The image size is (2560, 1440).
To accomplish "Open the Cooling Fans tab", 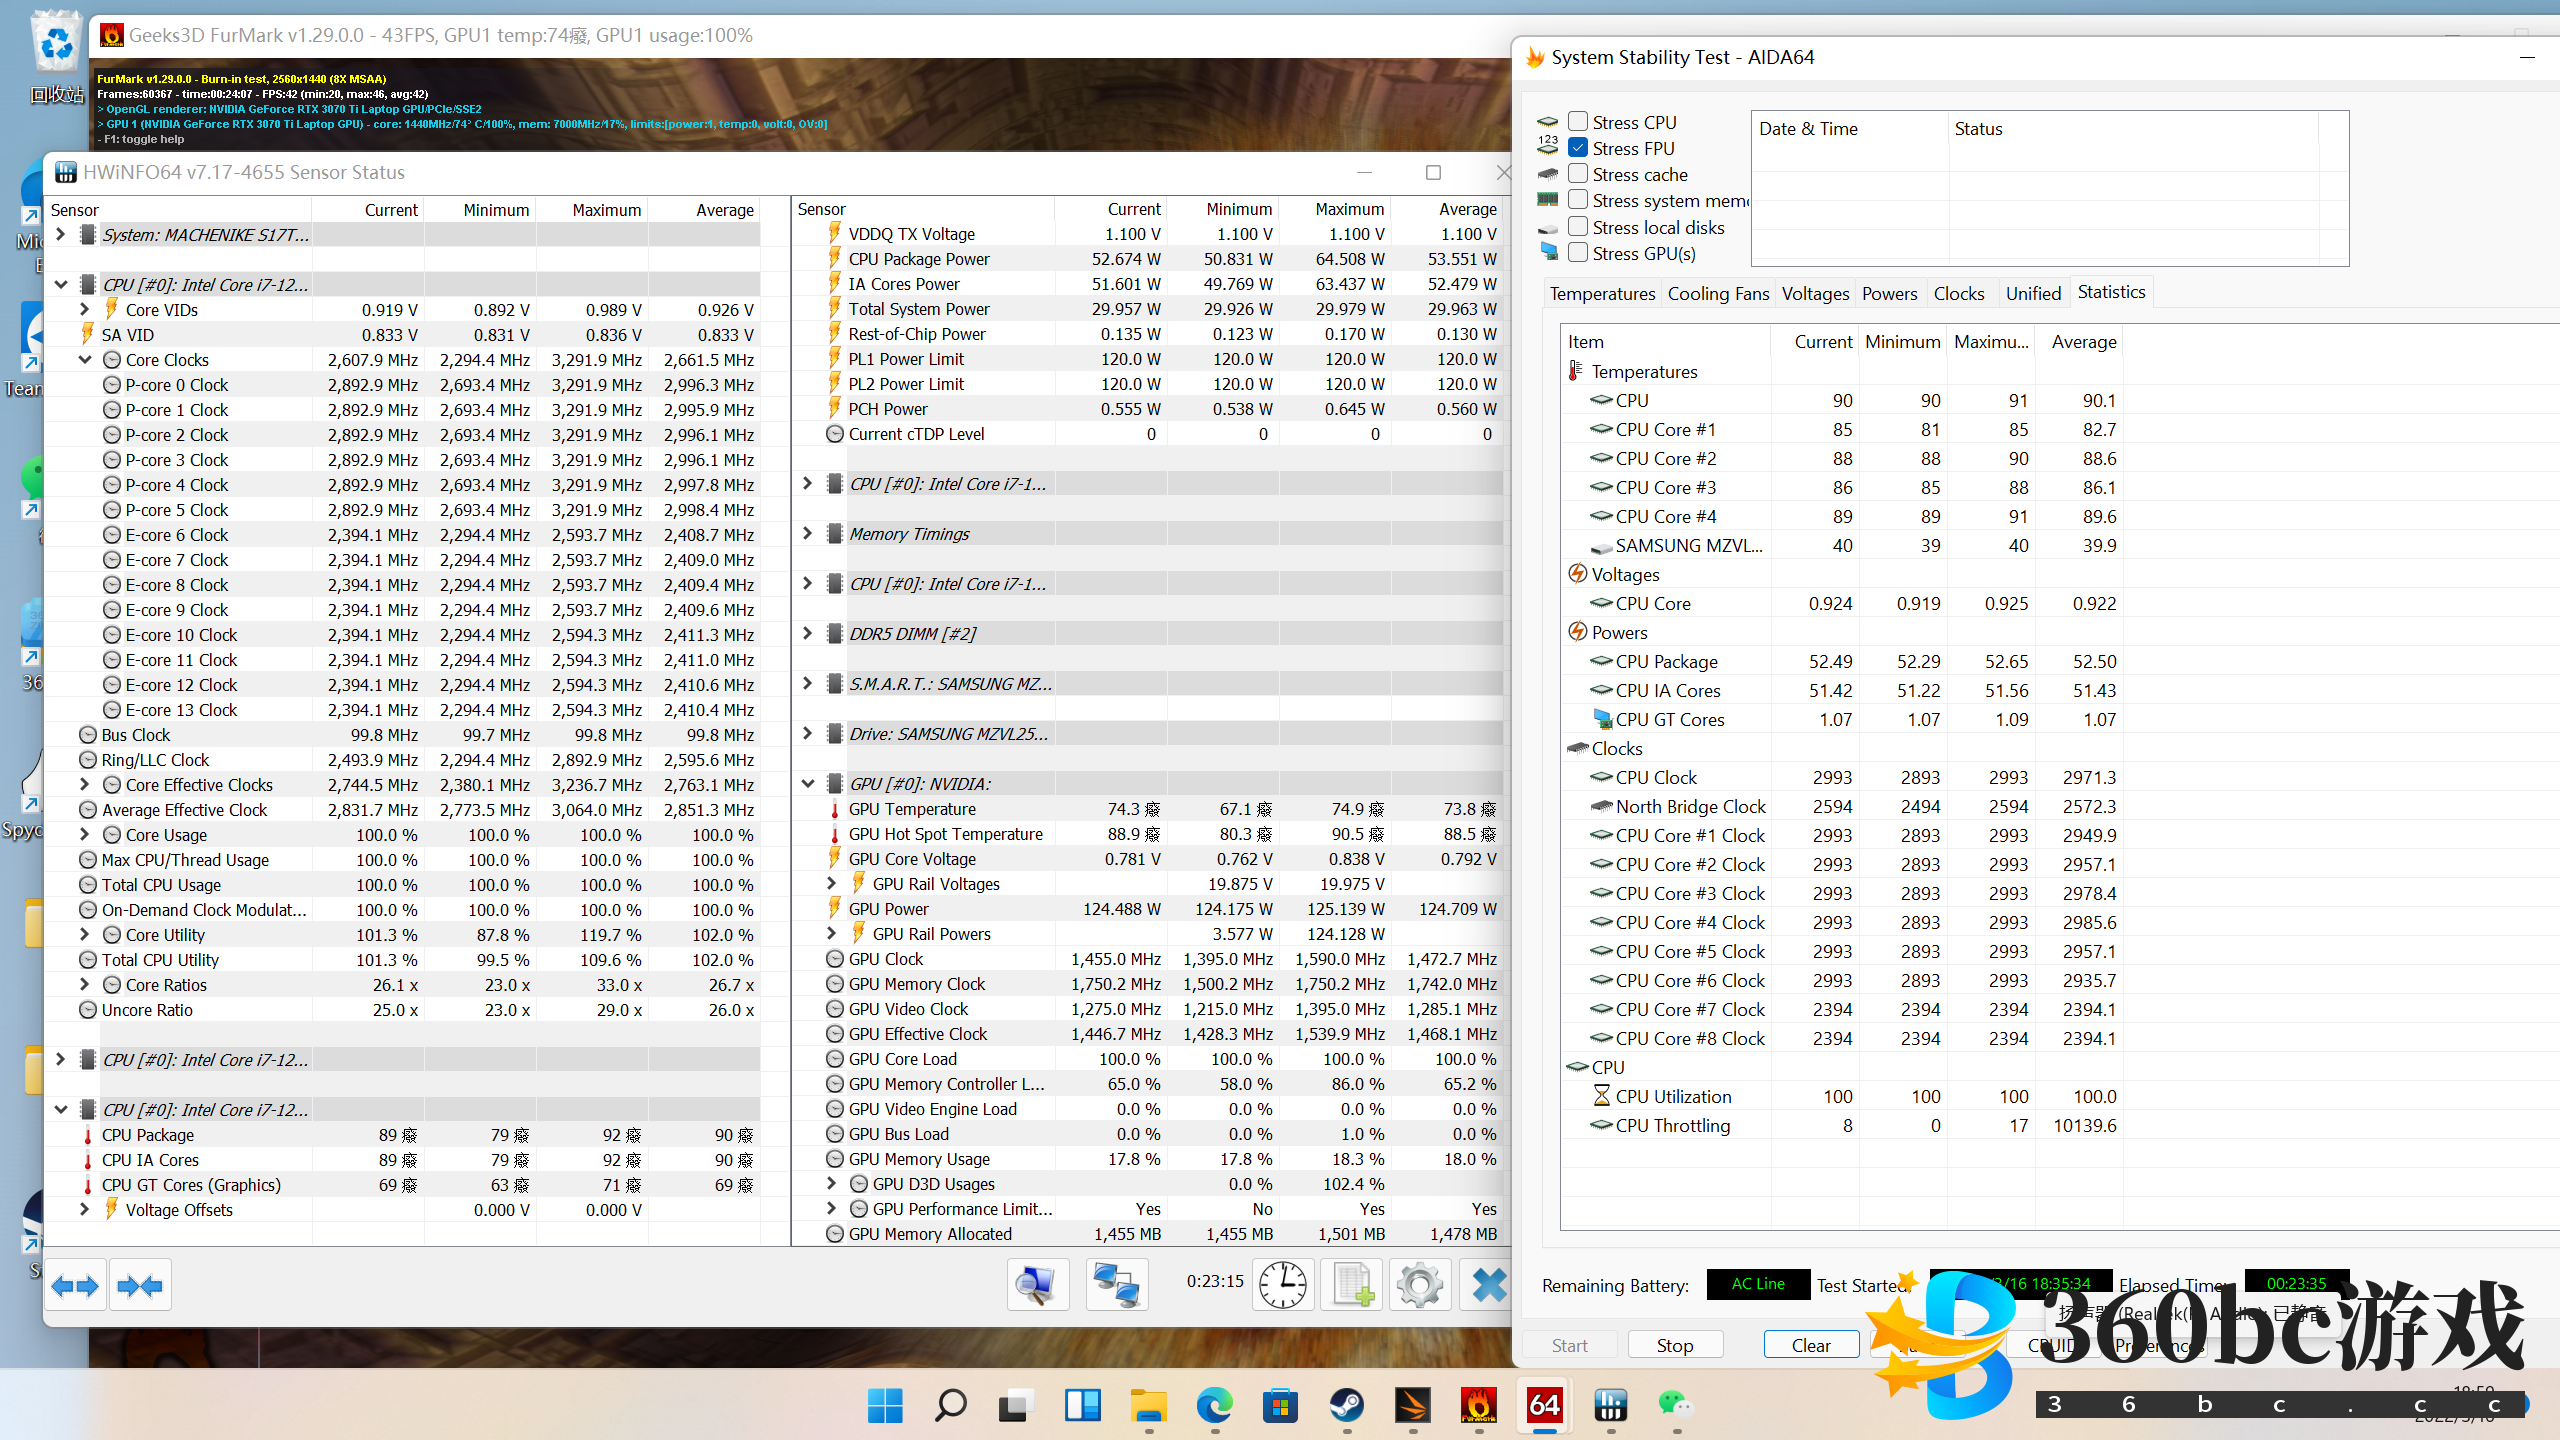I will pyautogui.click(x=1718, y=293).
